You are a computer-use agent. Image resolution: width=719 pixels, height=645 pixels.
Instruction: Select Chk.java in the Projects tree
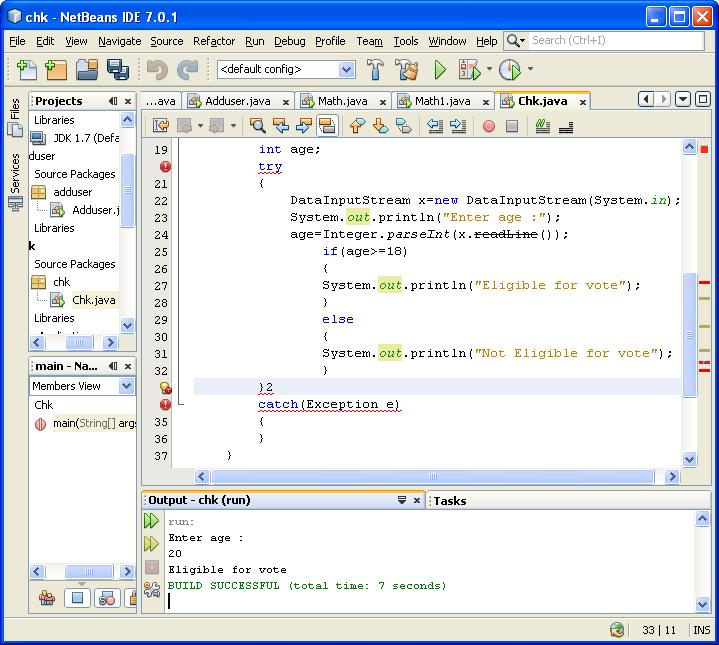point(94,300)
